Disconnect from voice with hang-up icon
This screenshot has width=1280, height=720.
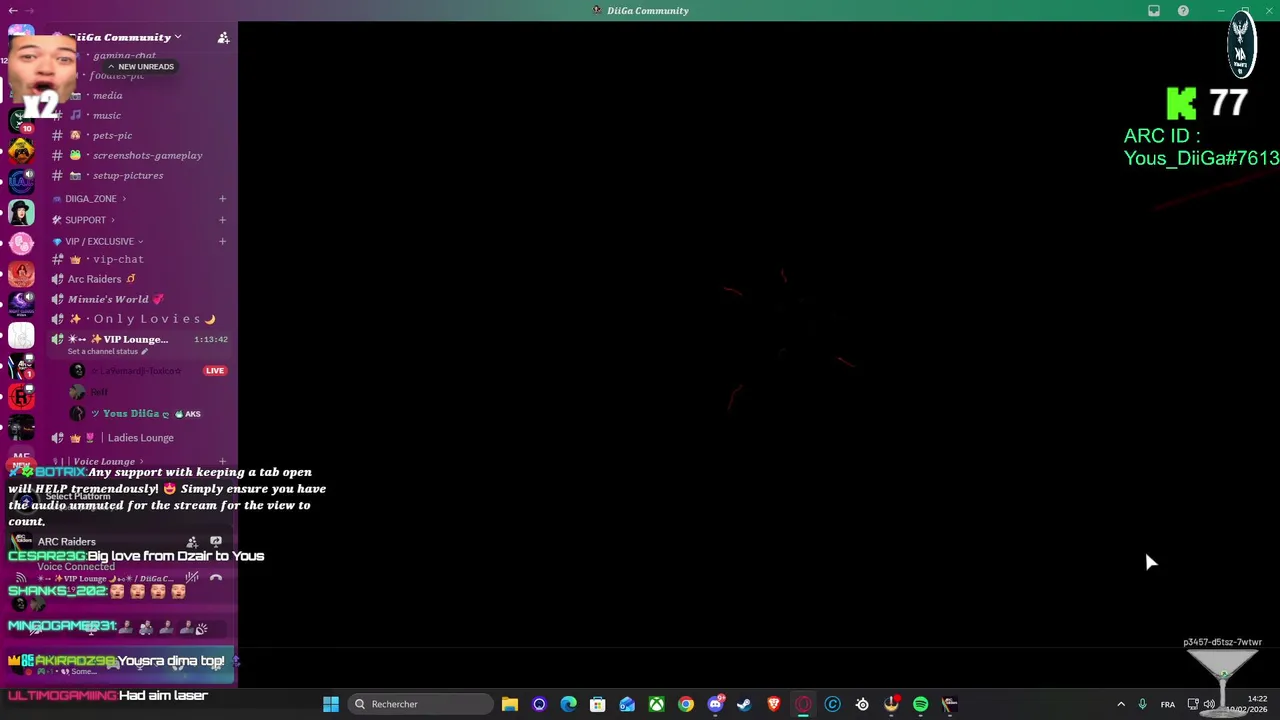[216, 578]
